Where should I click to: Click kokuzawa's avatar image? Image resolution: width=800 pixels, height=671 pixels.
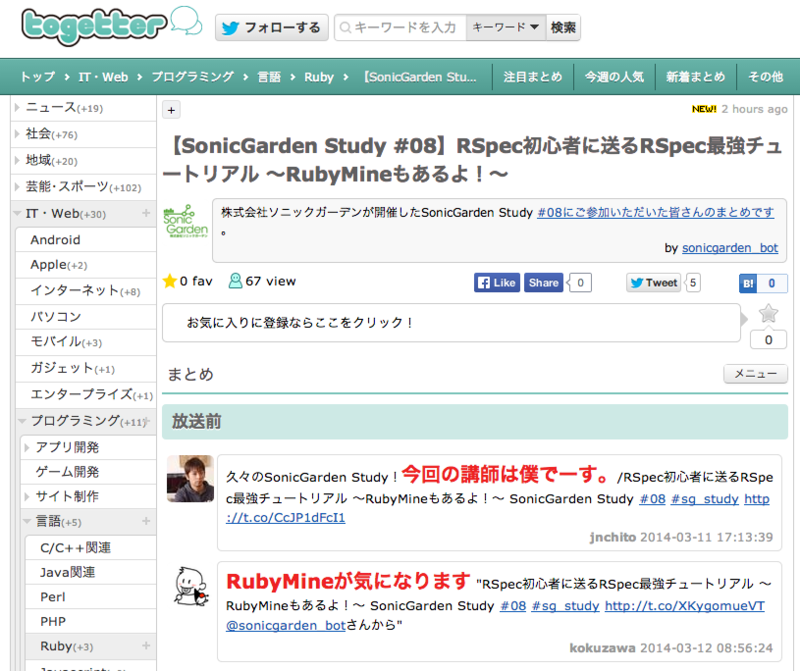click(191, 586)
